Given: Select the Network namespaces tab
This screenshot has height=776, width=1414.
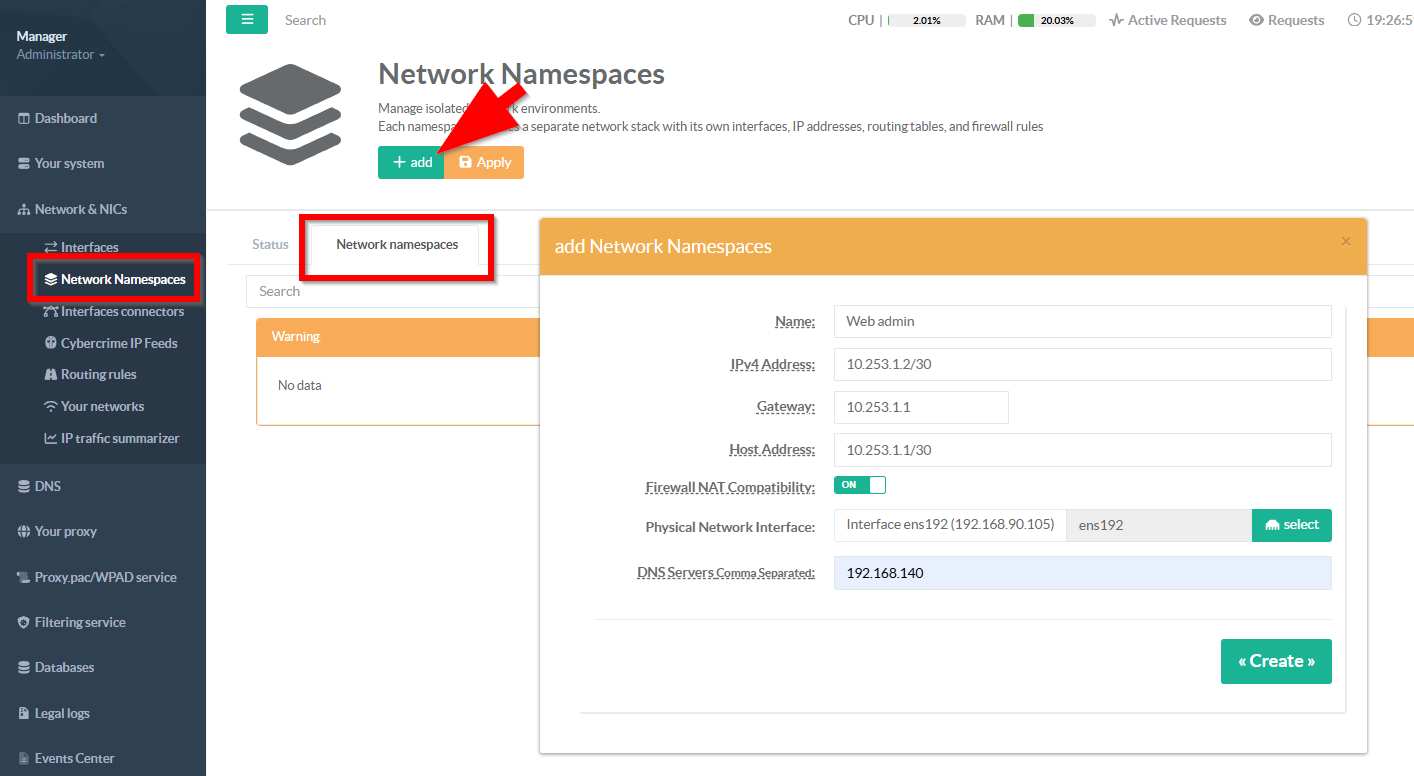Looking at the screenshot, I should 397,244.
